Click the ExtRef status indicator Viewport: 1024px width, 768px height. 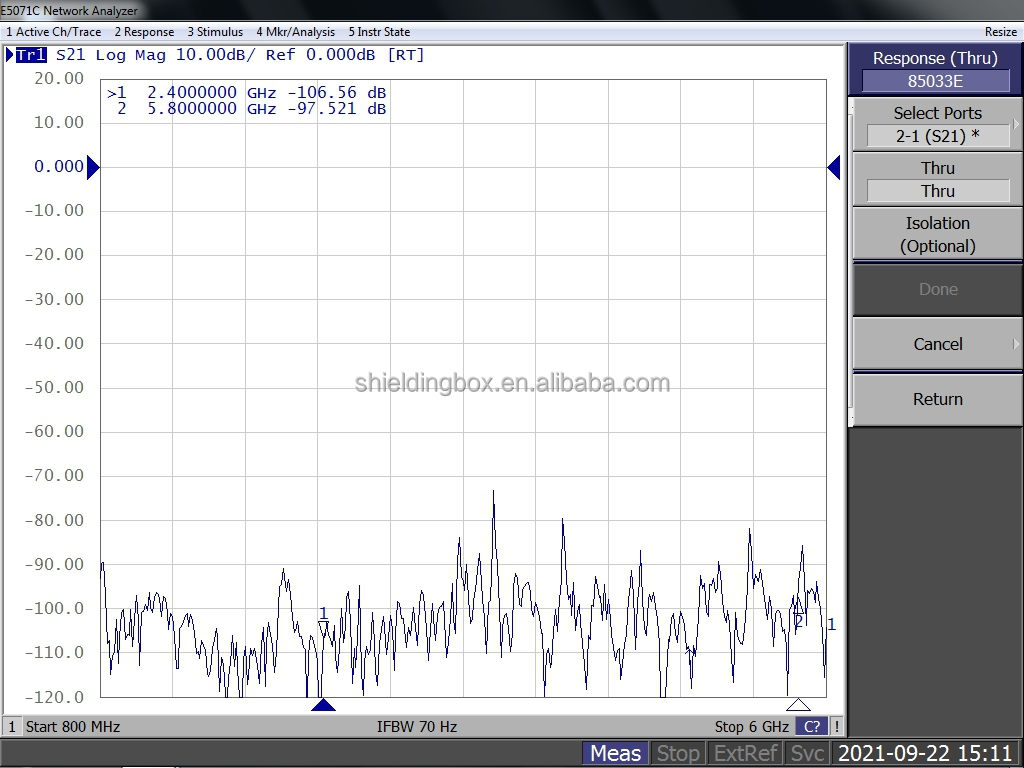746,753
